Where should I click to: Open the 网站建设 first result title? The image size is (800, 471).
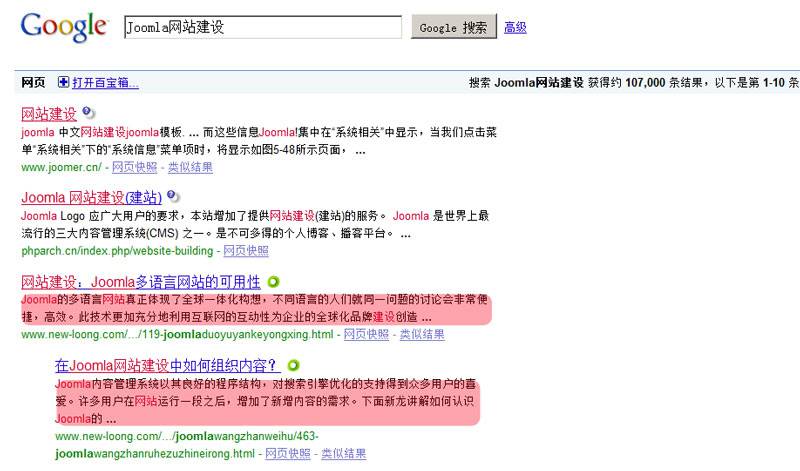[x=49, y=113]
